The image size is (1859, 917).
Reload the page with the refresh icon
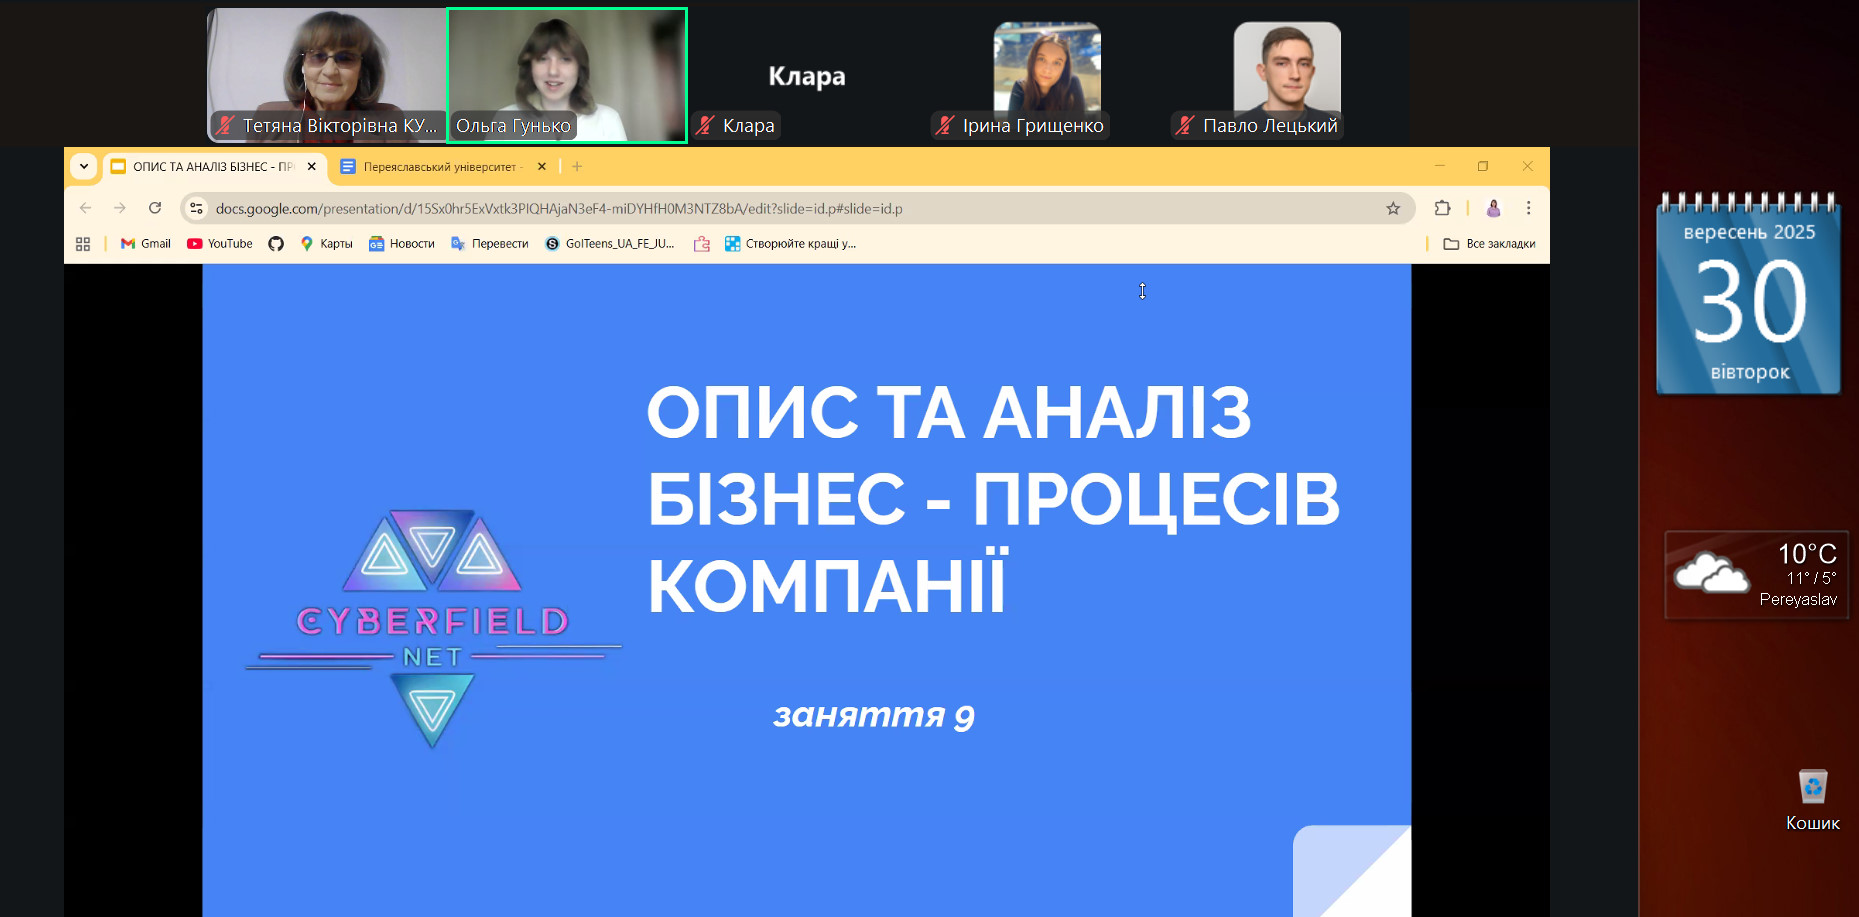click(155, 208)
